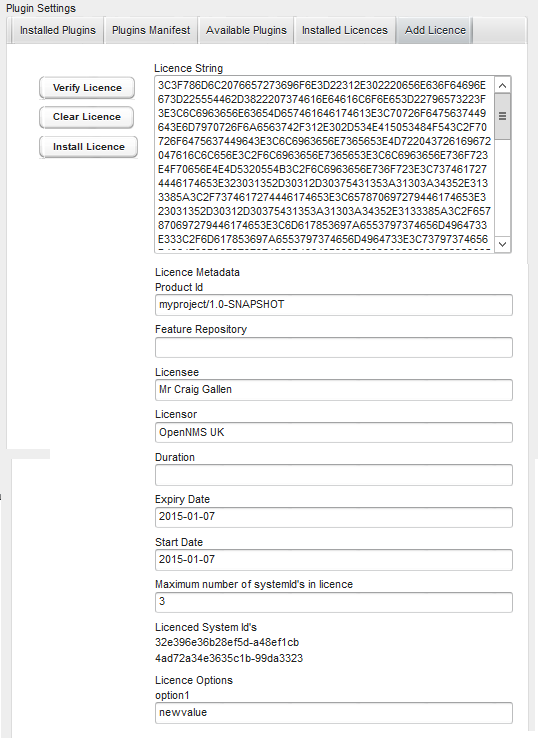Switch to the Plugins Manifest tab

point(151,30)
